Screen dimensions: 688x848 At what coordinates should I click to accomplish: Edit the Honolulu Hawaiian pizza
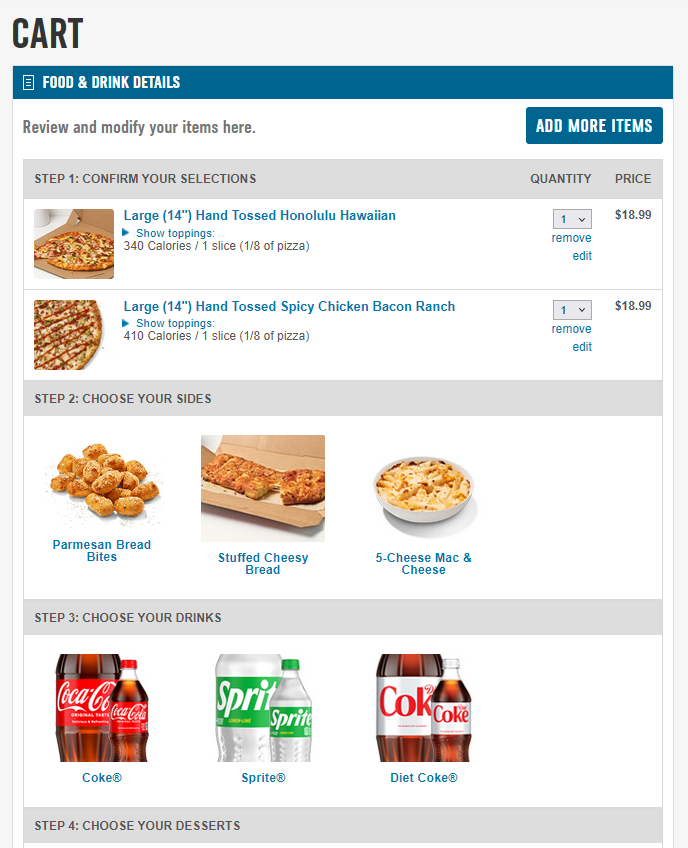(582, 256)
